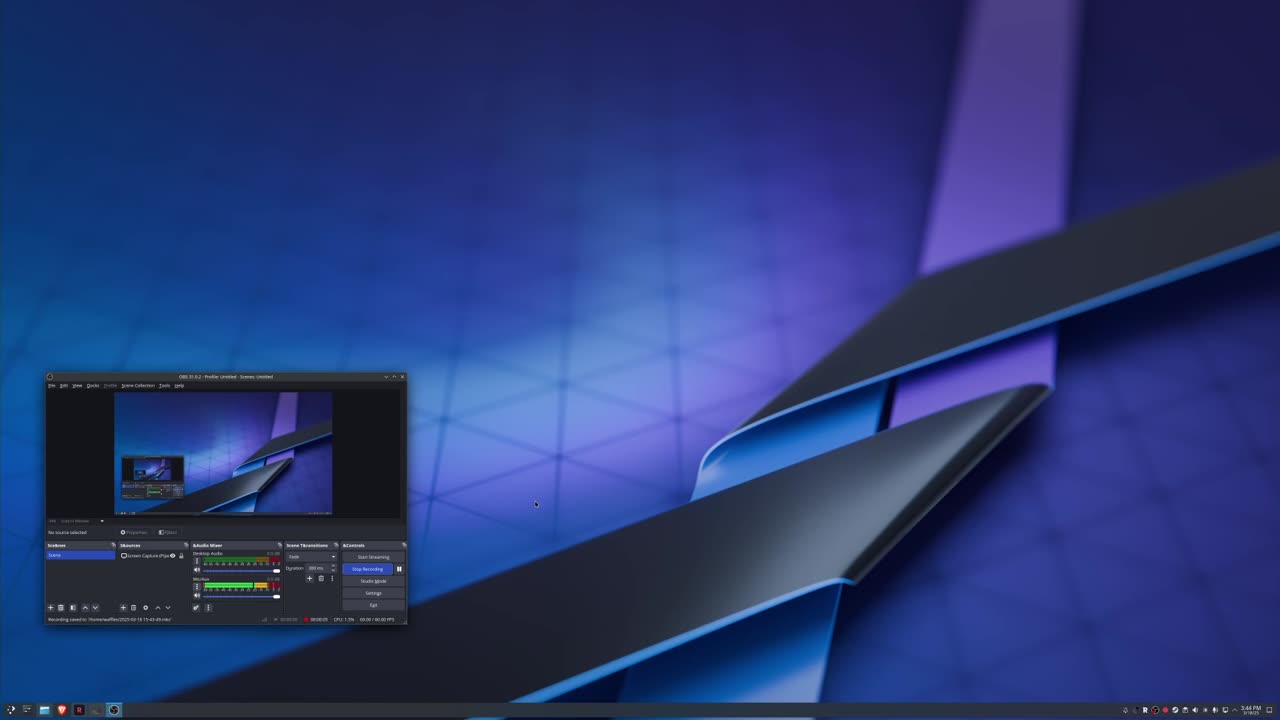Add a new source with plus icon
The height and width of the screenshot is (720, 1280).
[x=123, y=608]
